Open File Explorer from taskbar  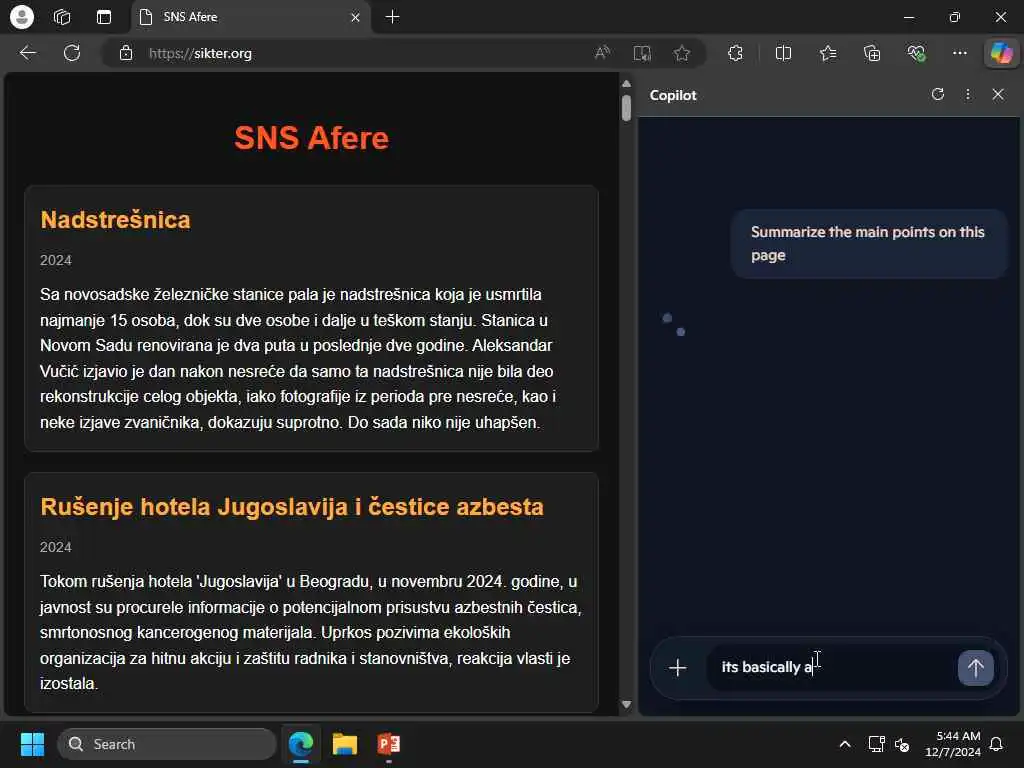coord(345,744)
